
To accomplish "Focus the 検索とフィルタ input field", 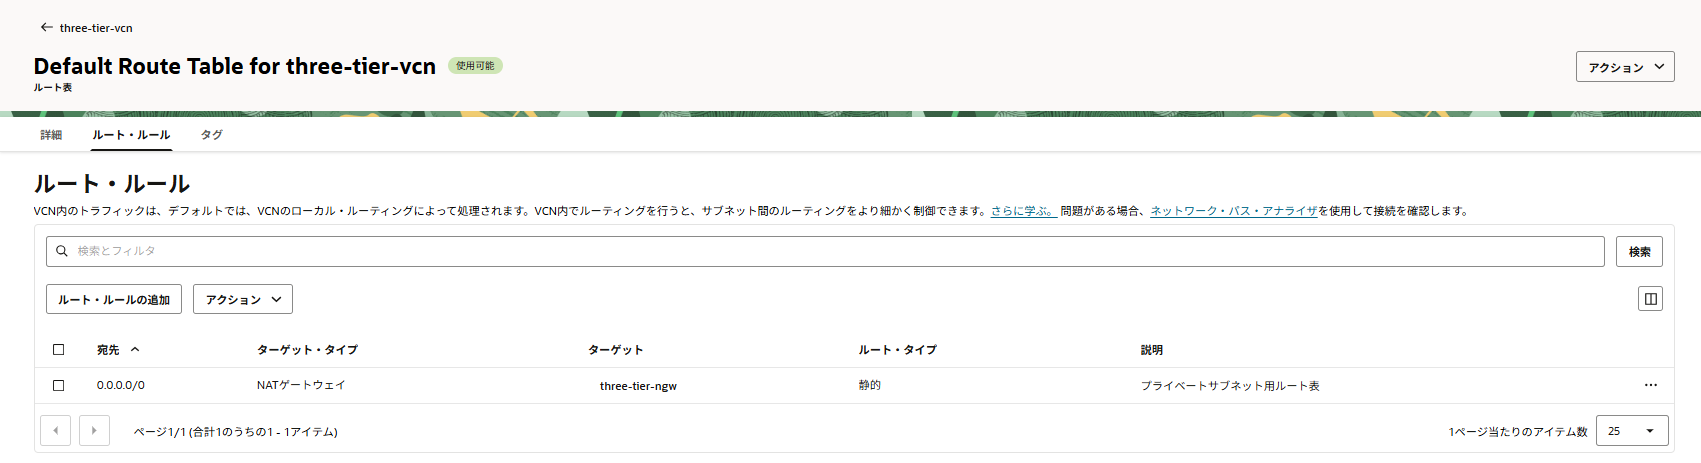I will 825,251.
